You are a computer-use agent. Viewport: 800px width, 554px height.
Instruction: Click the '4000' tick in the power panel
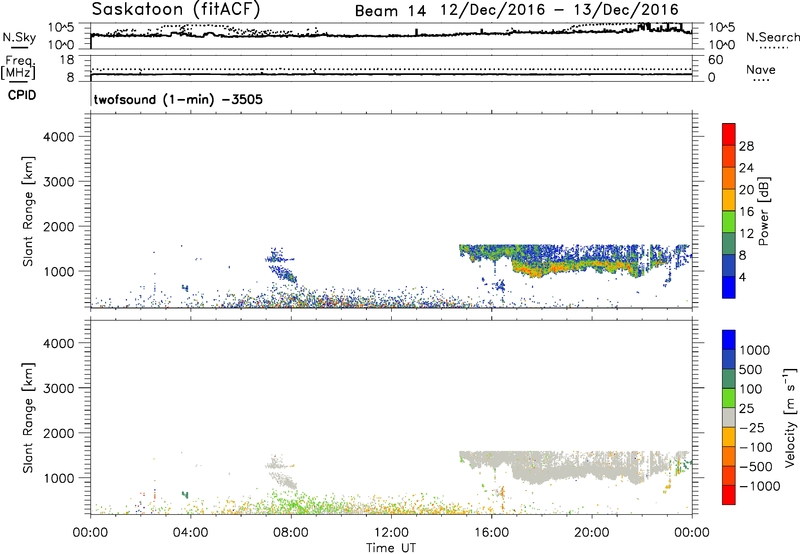click(59, 137)
